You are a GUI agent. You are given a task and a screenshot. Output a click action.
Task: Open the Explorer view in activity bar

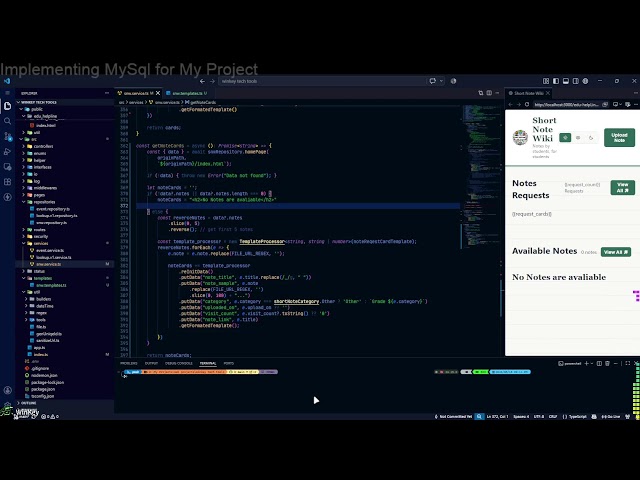7,106
